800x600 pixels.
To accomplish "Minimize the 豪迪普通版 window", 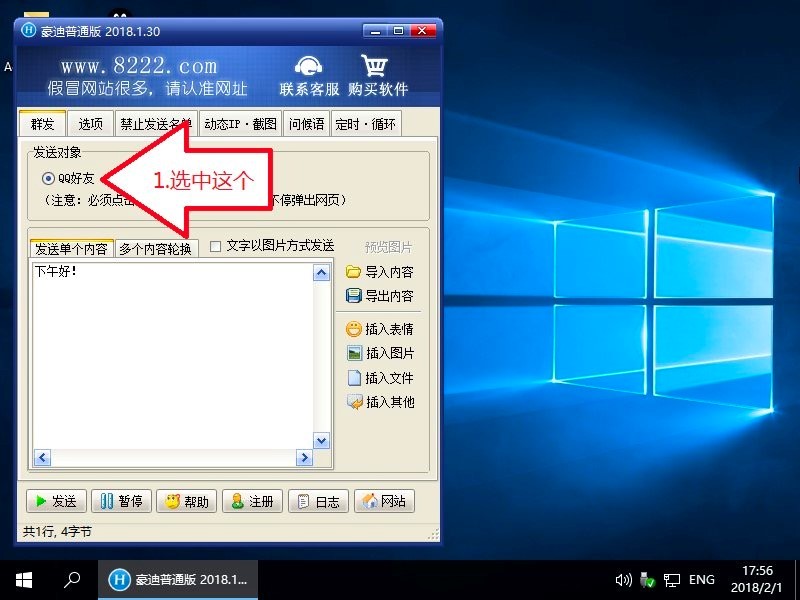I will pos(376,31).
